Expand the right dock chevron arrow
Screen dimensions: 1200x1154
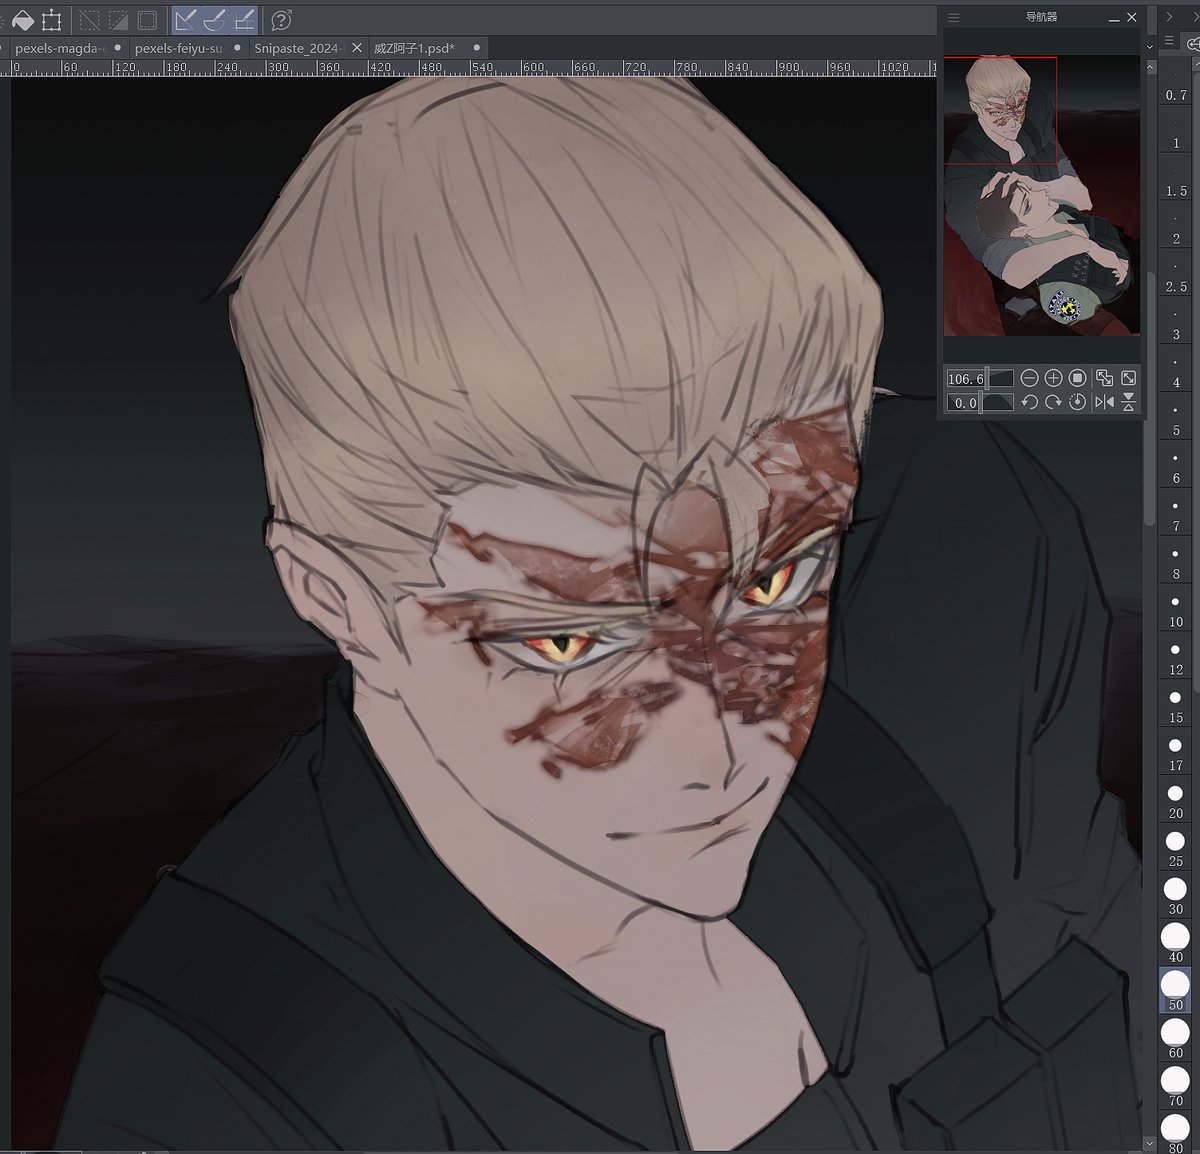[x=1169, y=17]
